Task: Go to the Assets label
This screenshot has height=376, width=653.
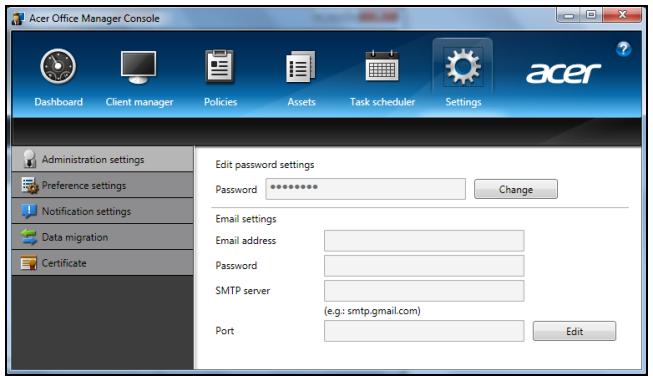Action: point(301,102)
